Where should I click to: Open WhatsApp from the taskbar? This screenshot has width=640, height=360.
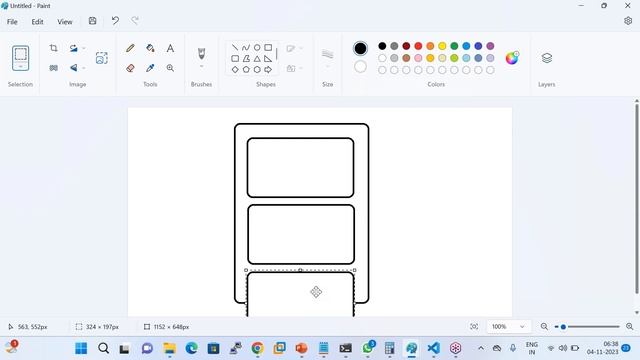pos(368,348)
